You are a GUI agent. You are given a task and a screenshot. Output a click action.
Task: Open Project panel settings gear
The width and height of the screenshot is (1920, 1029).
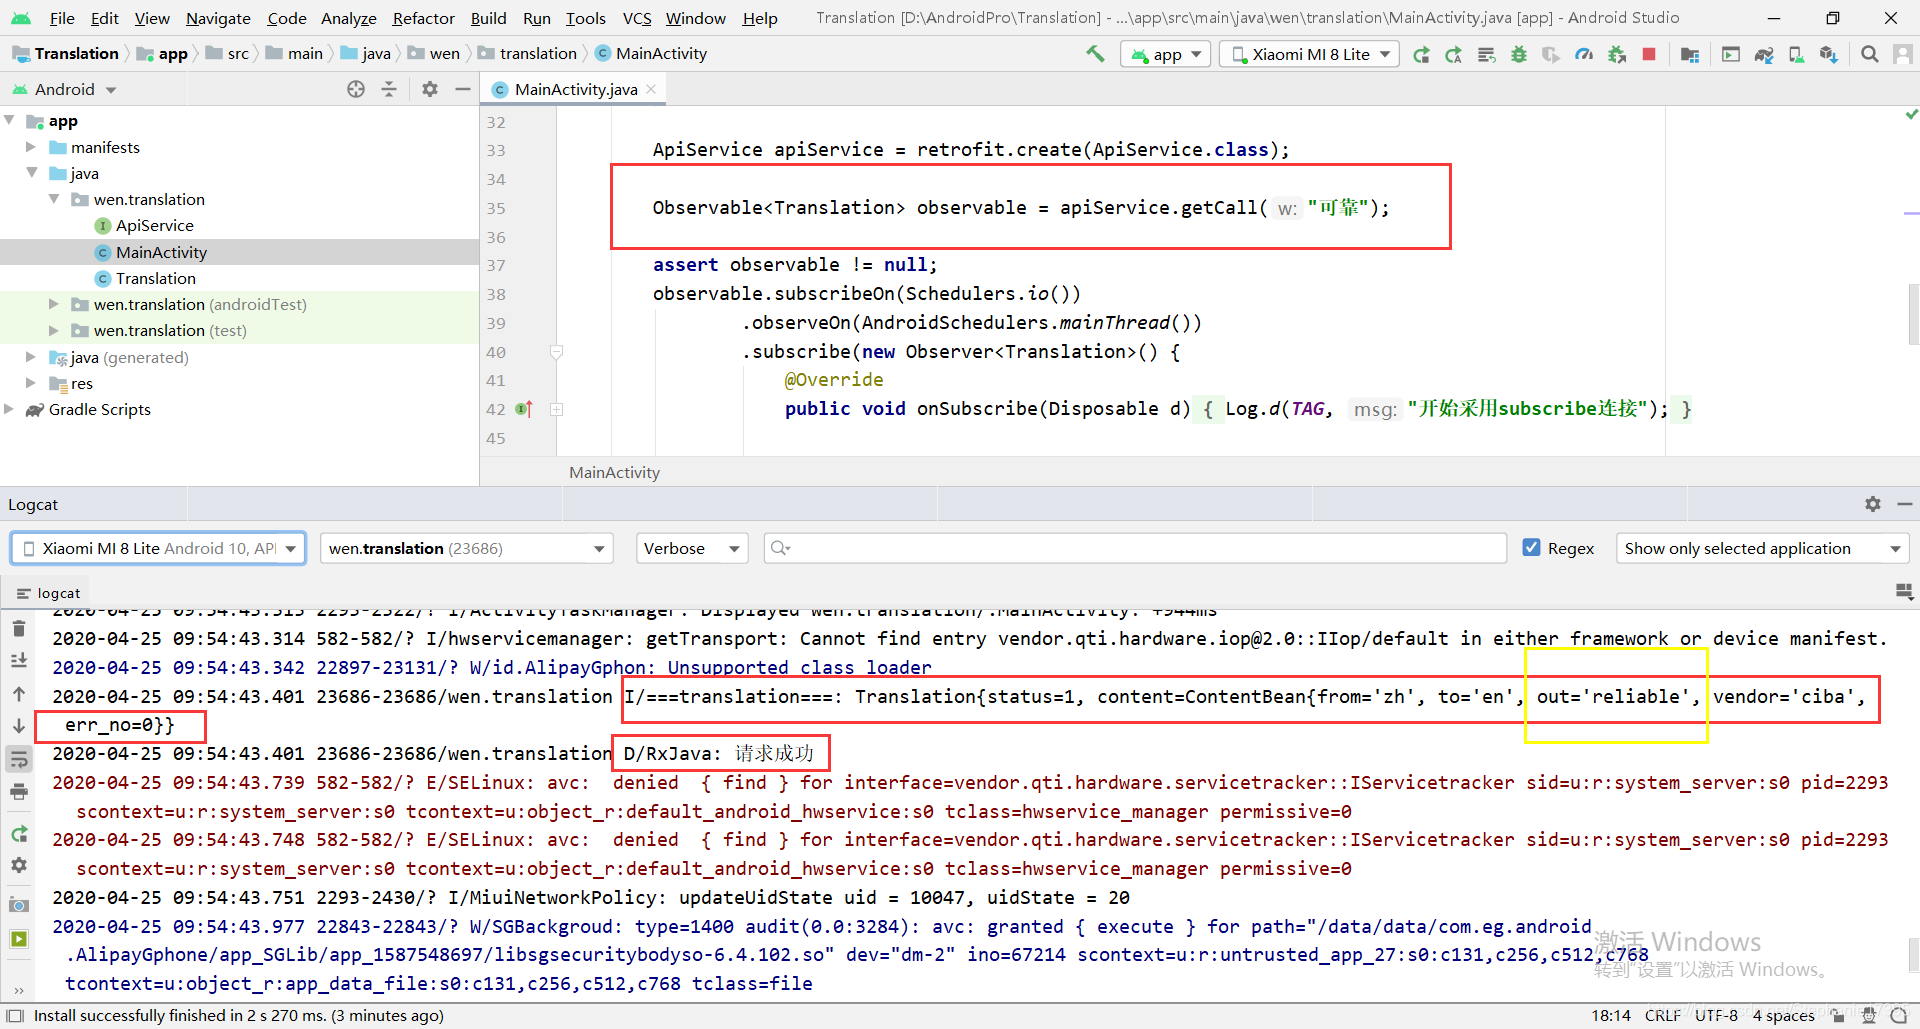coord(430,89)
